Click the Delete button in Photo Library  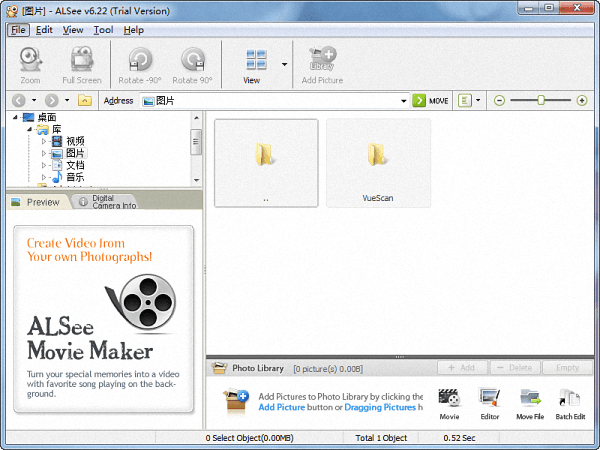(x=515, y=368)
